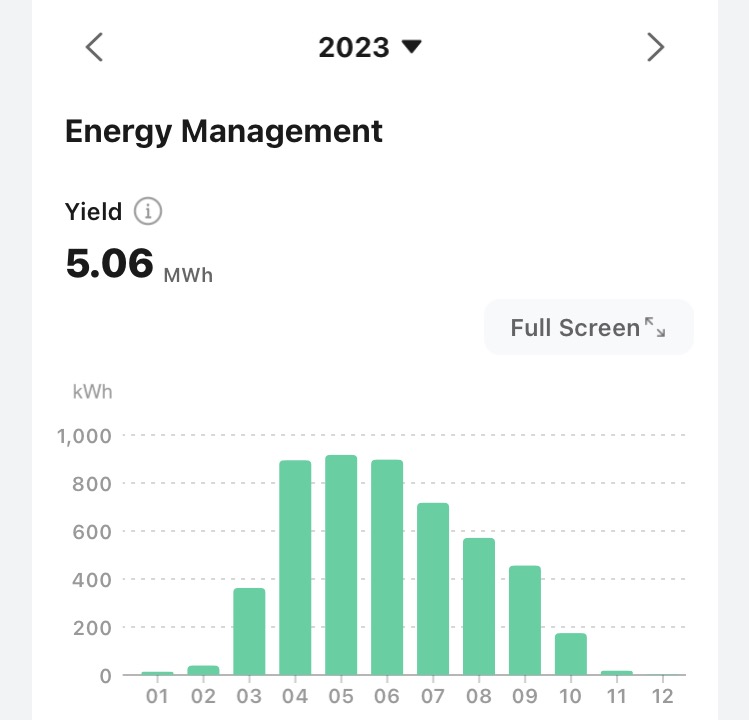The image size is (749, 720).
Task: Open chart with Full Screen button
Action: (588, 327)
